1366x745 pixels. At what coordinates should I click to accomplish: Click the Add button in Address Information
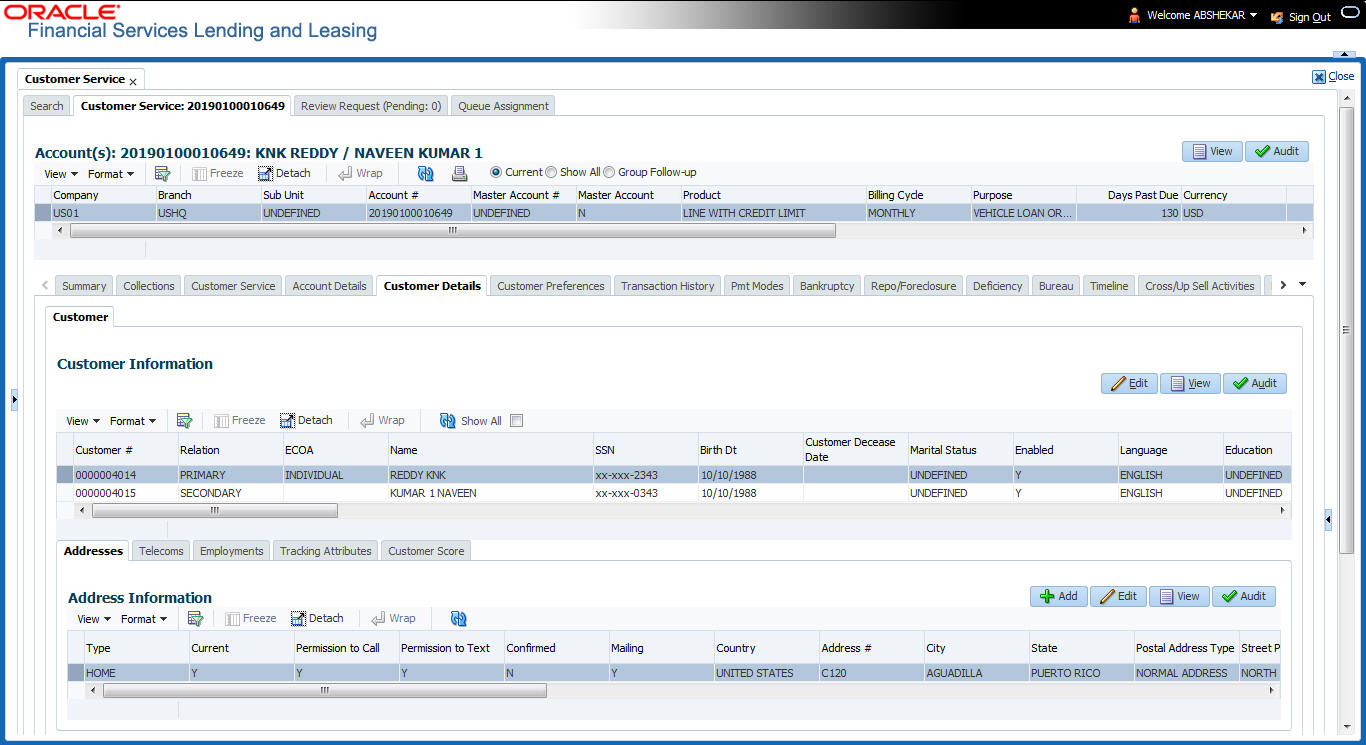pos(1059,596)
